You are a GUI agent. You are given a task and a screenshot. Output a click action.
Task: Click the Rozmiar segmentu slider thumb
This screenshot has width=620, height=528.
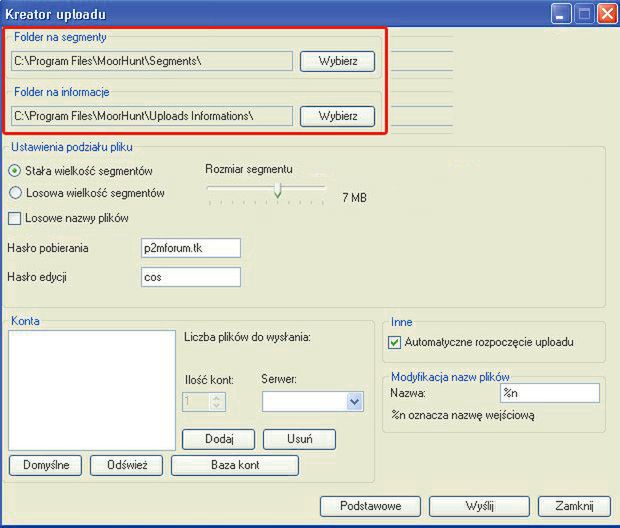[x=278, y=190]
